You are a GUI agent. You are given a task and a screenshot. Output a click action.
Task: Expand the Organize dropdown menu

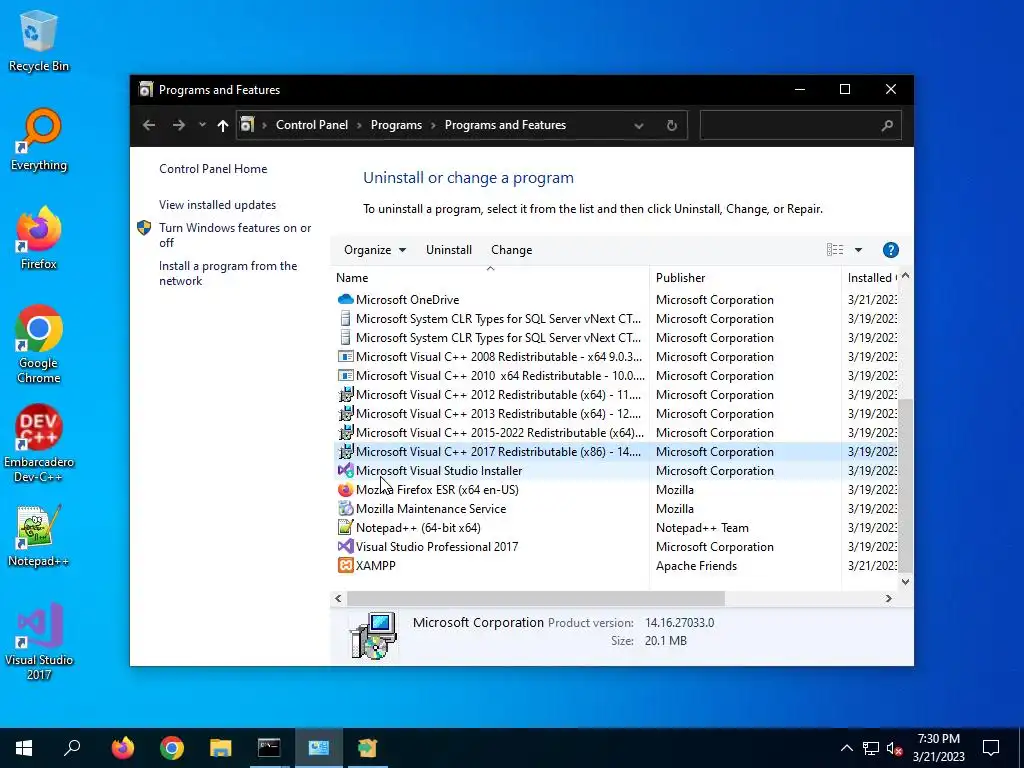pos(375,250)
